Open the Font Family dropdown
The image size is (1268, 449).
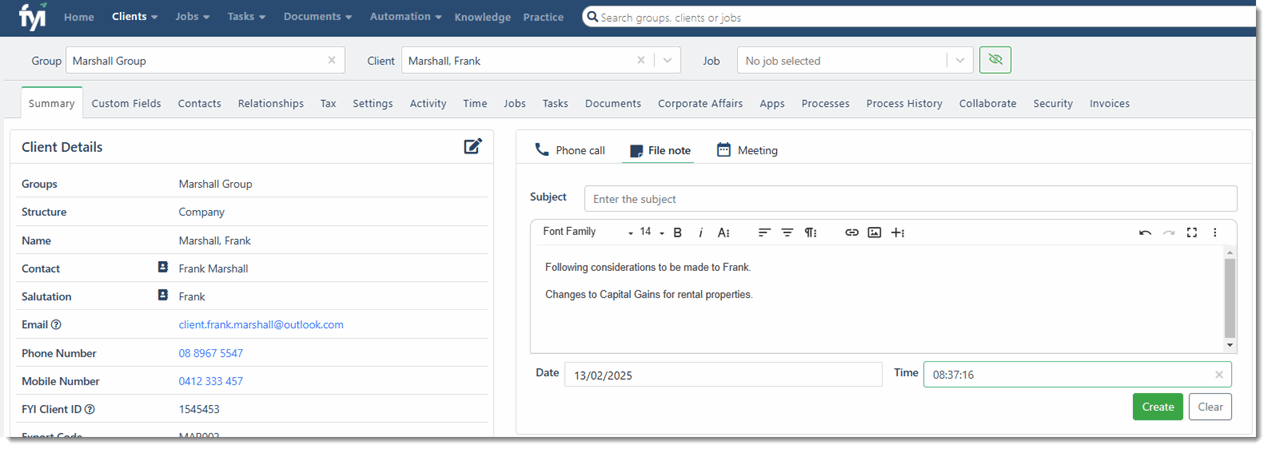pyautogui.click(x=588, y=232)
